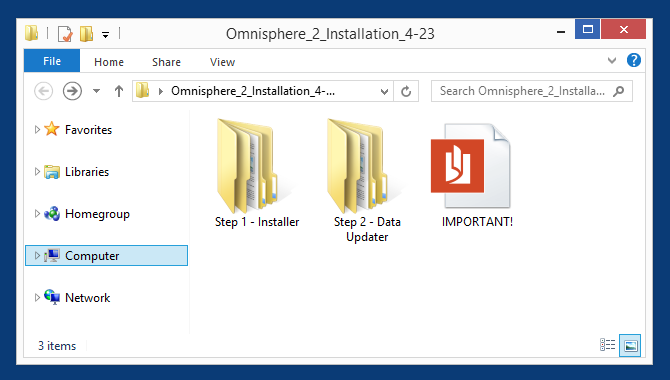Close the Explorer window
This screenshot has width=670, height=380.
click(x=623, y=29)
